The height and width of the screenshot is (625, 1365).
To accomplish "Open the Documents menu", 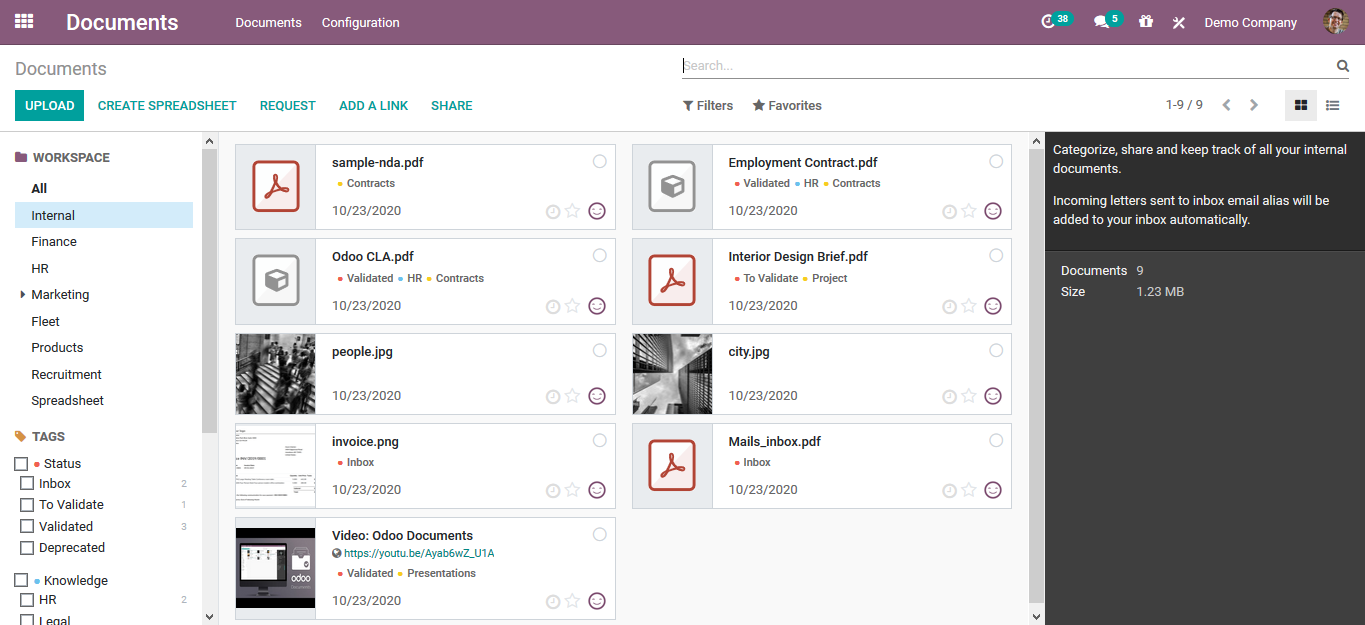I will pos(268,22).
